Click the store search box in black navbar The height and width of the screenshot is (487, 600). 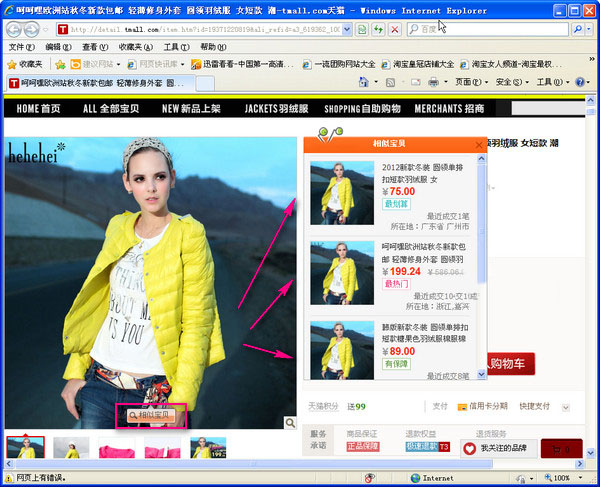pyautogui.click(x=548, y=109)
